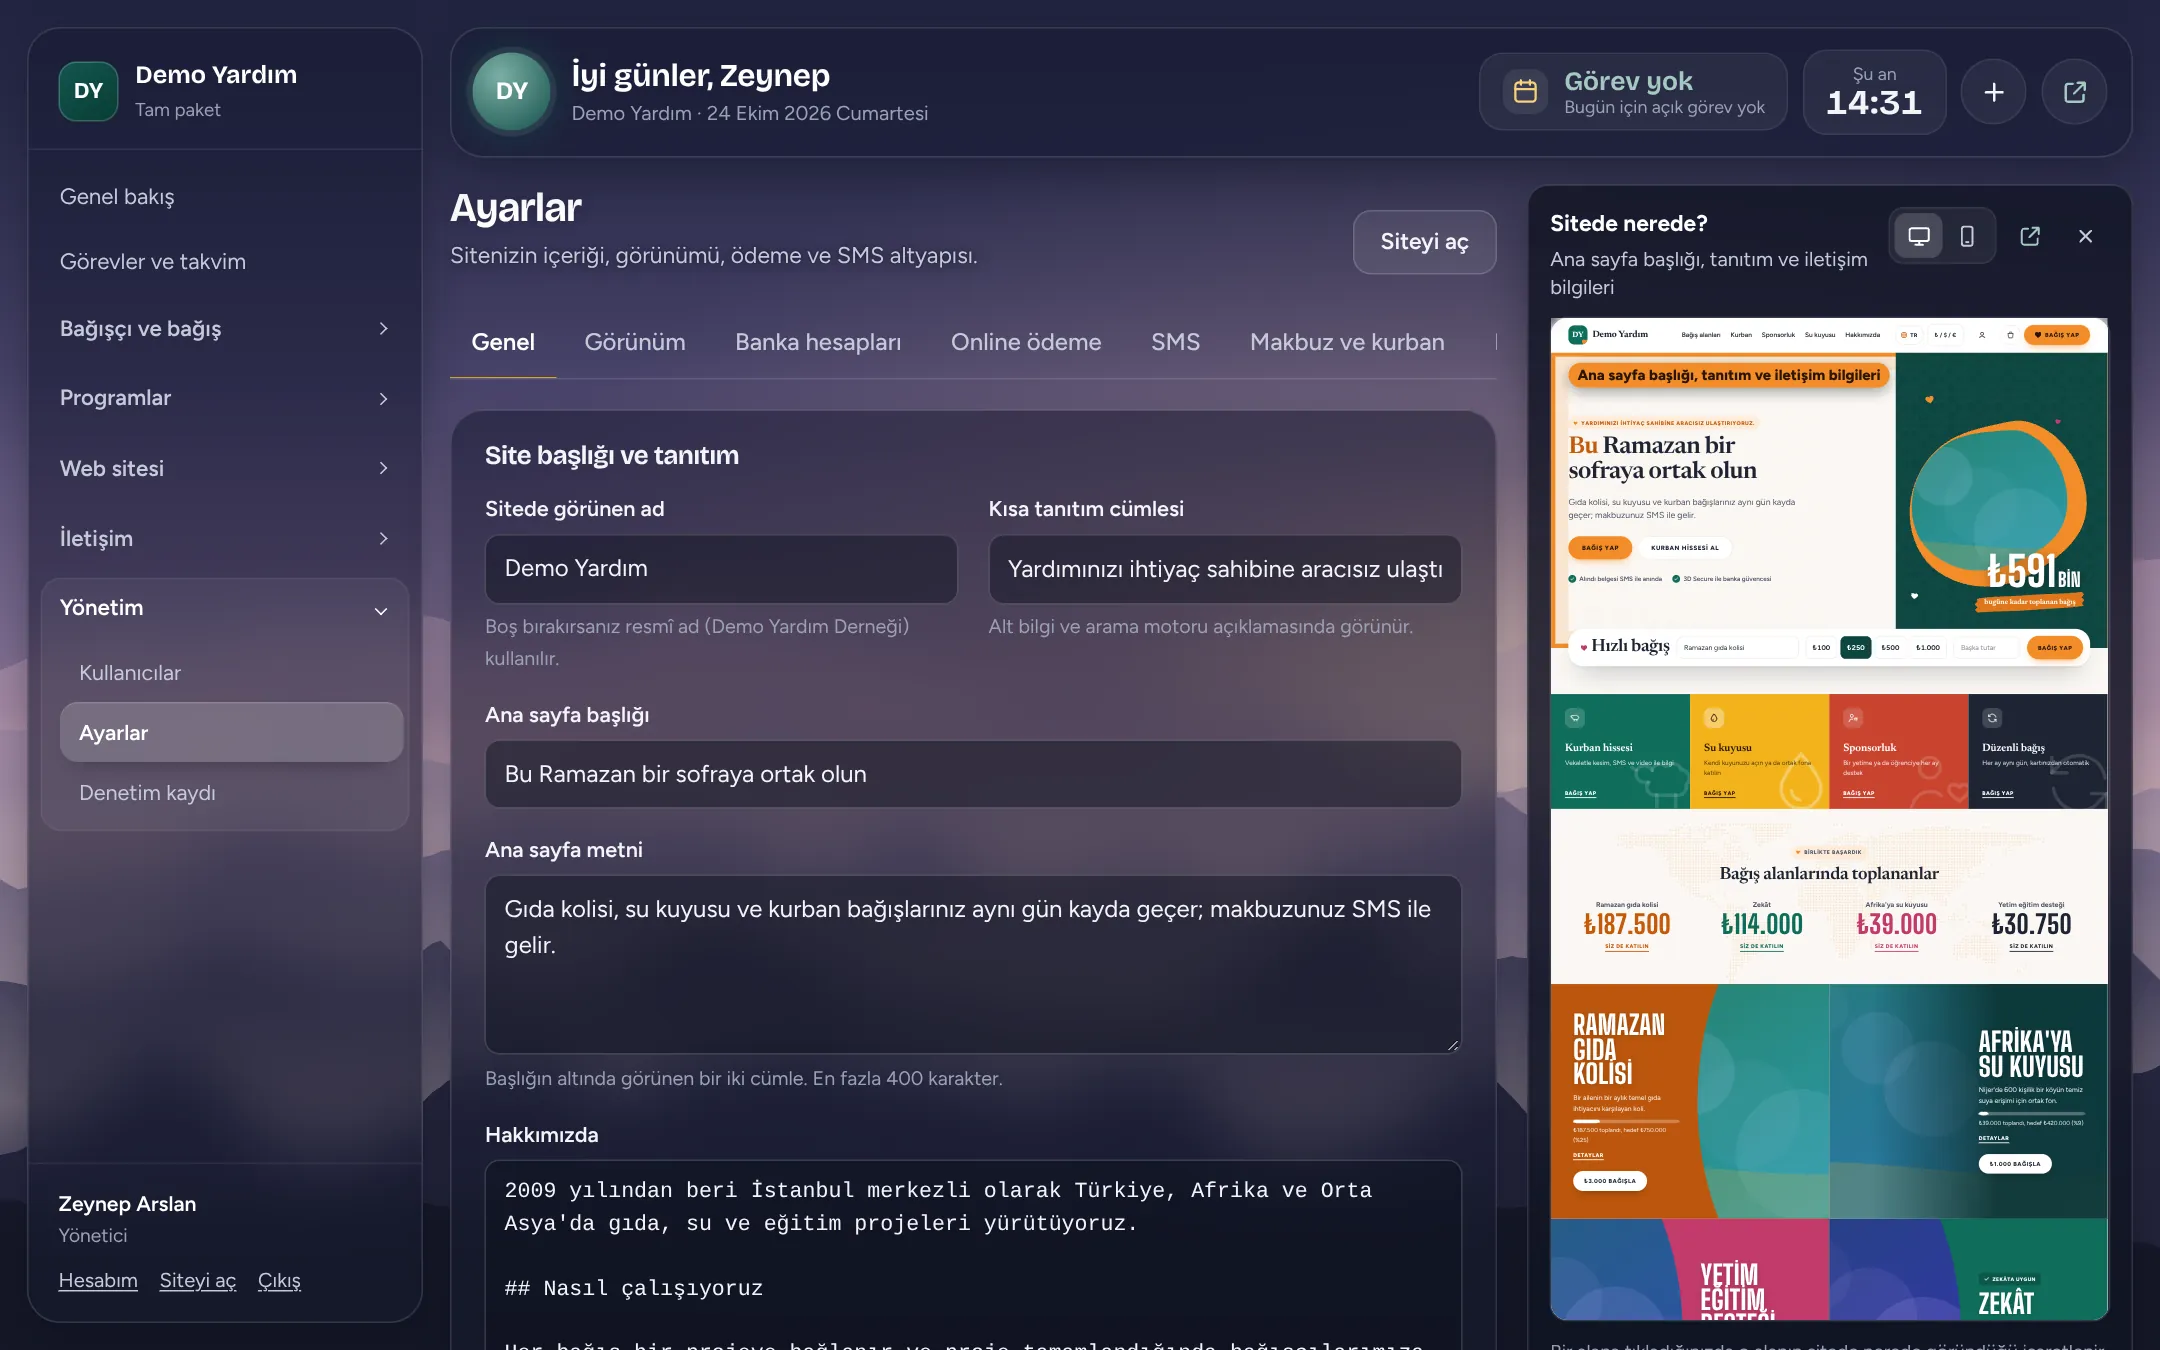This screenshot has width=2160, height=1350.
Task: Switch preview to mobile phone view icon
Action: (x=1966, y=236)
